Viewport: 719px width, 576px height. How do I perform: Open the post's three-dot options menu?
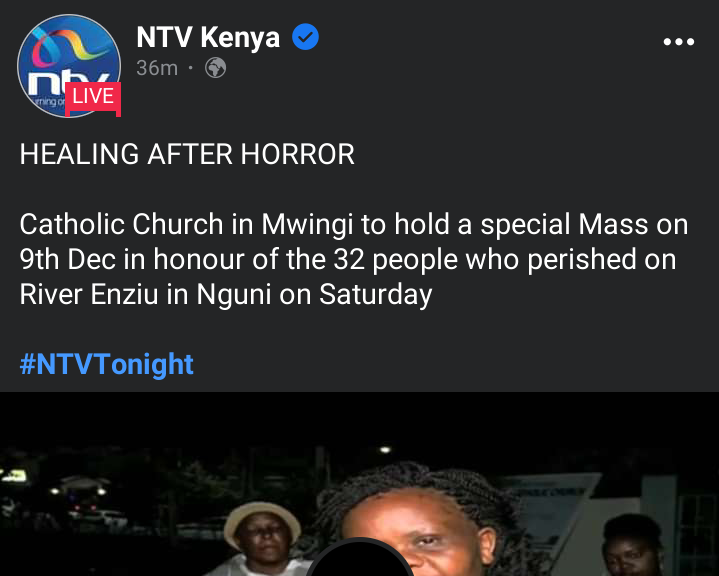click(x=679, y=42)
